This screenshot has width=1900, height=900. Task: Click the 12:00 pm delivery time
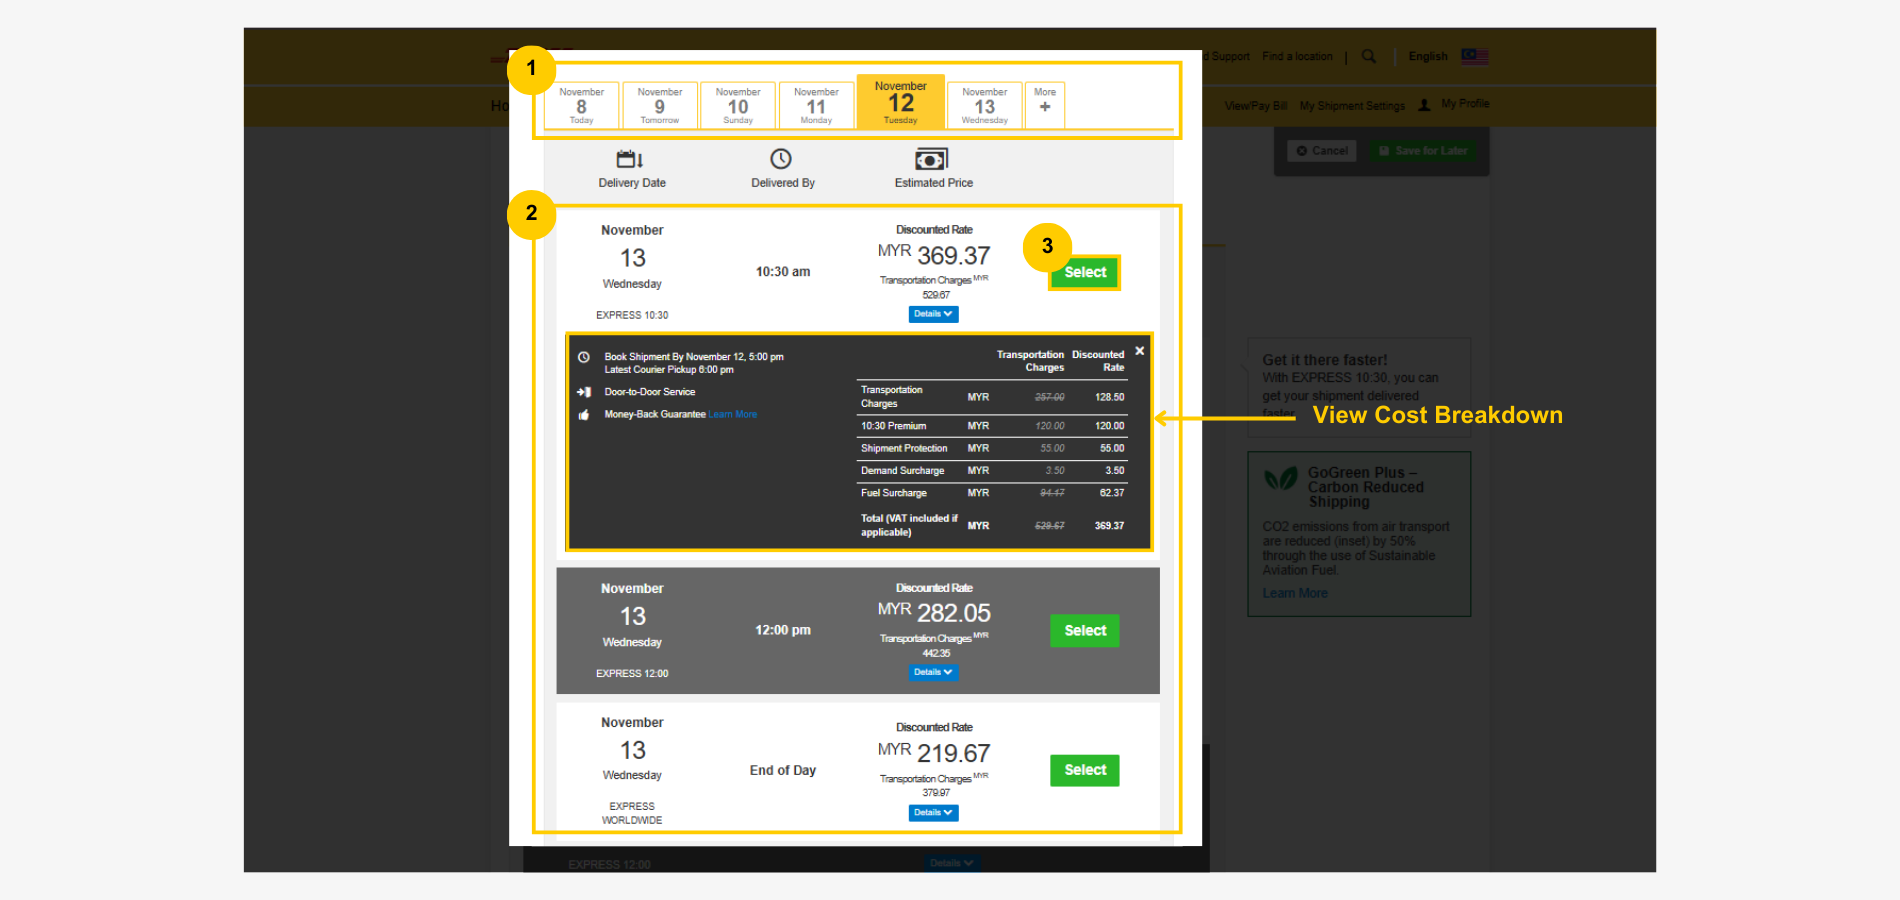pyautogui.click(x=783, y=630)
